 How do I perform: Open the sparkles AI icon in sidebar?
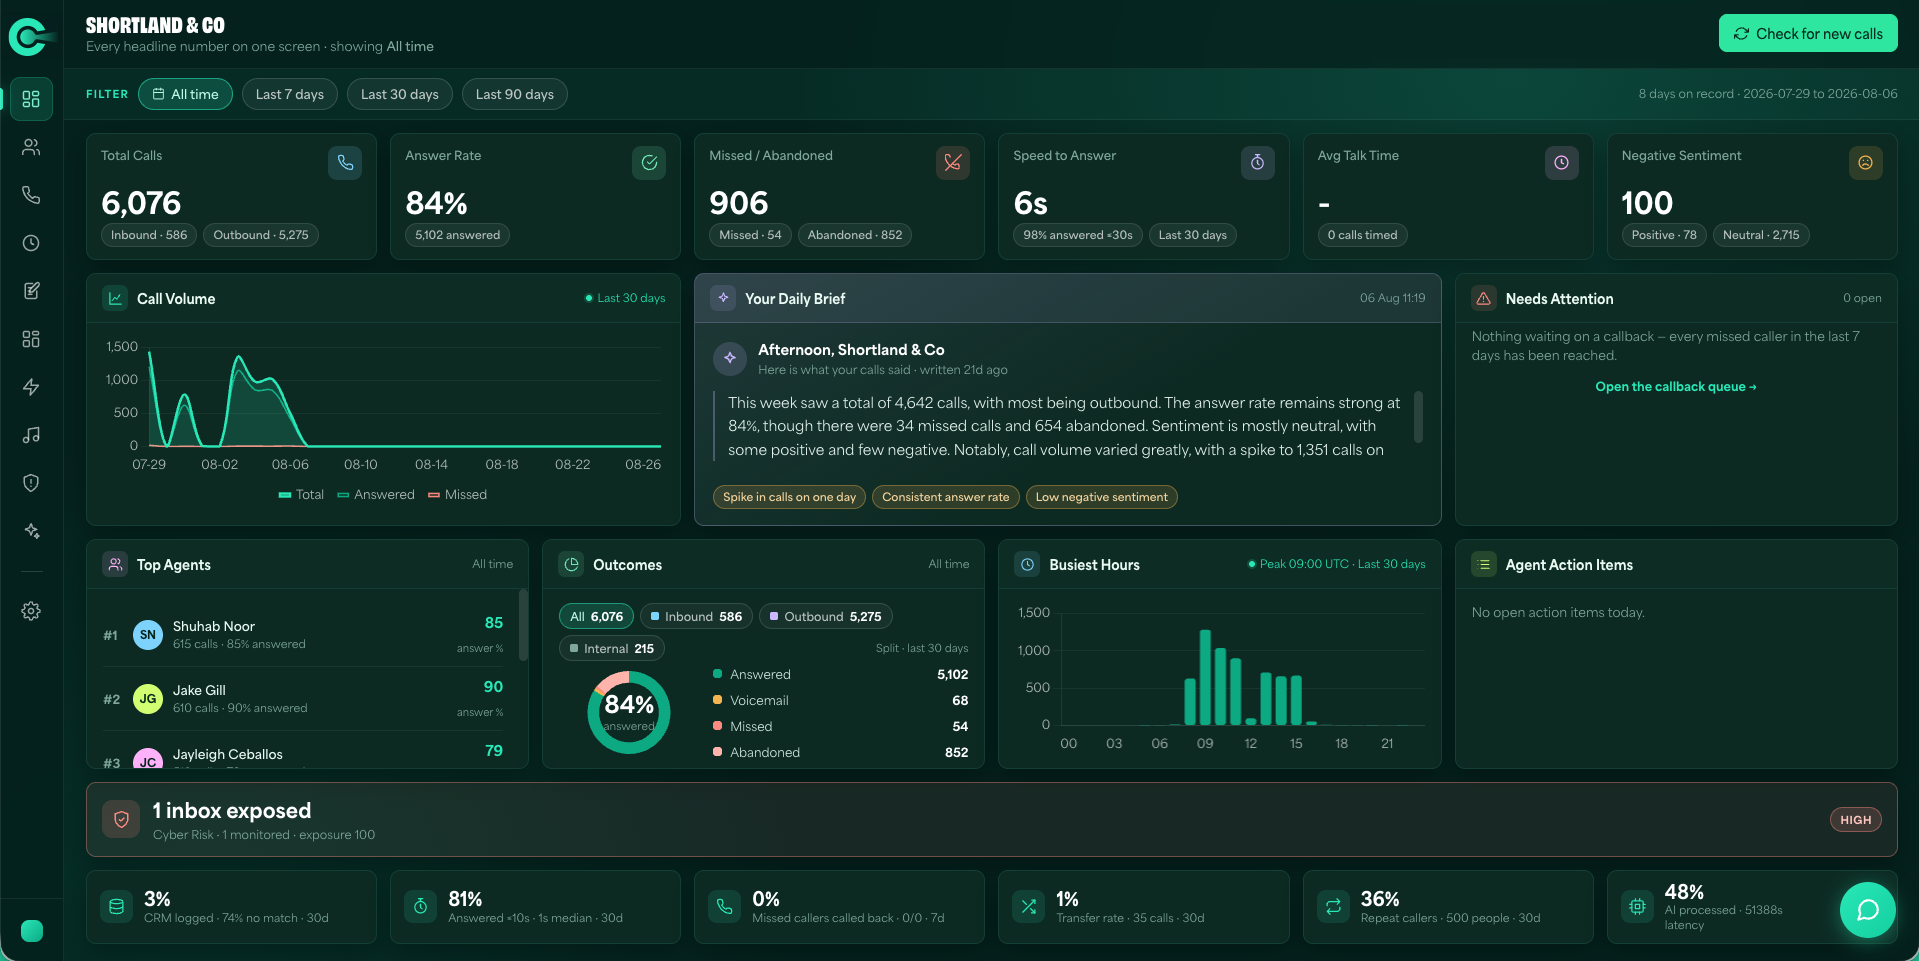click(x=31, y=531)
